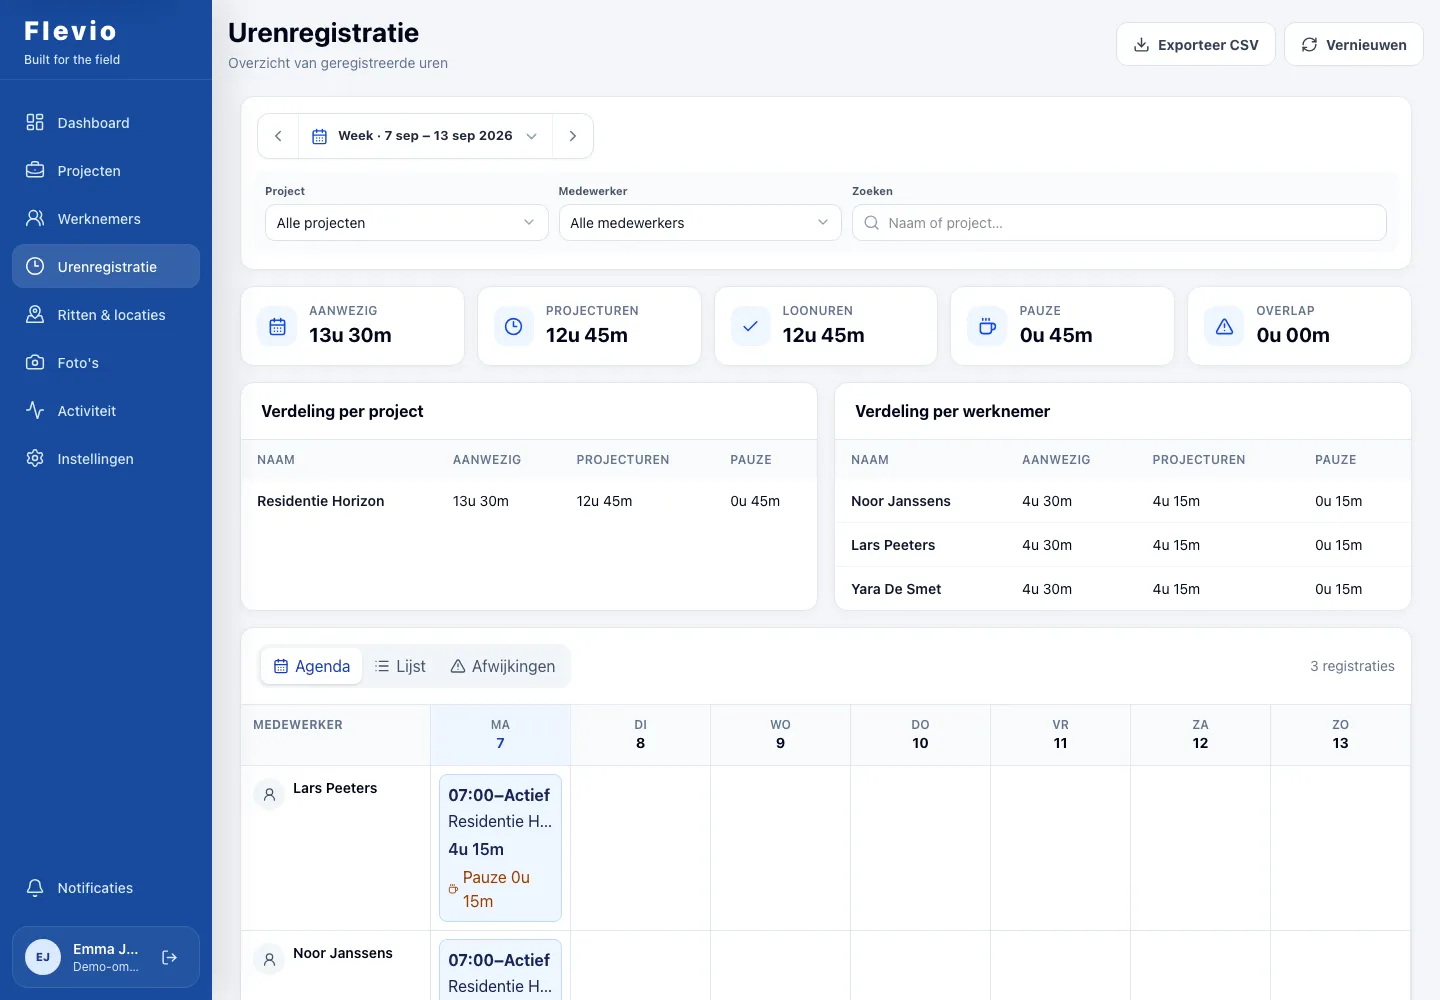Screen dimensions: 1440x1000
Task: Switch to the Lijst tab
Action: [x=400, y=666]
